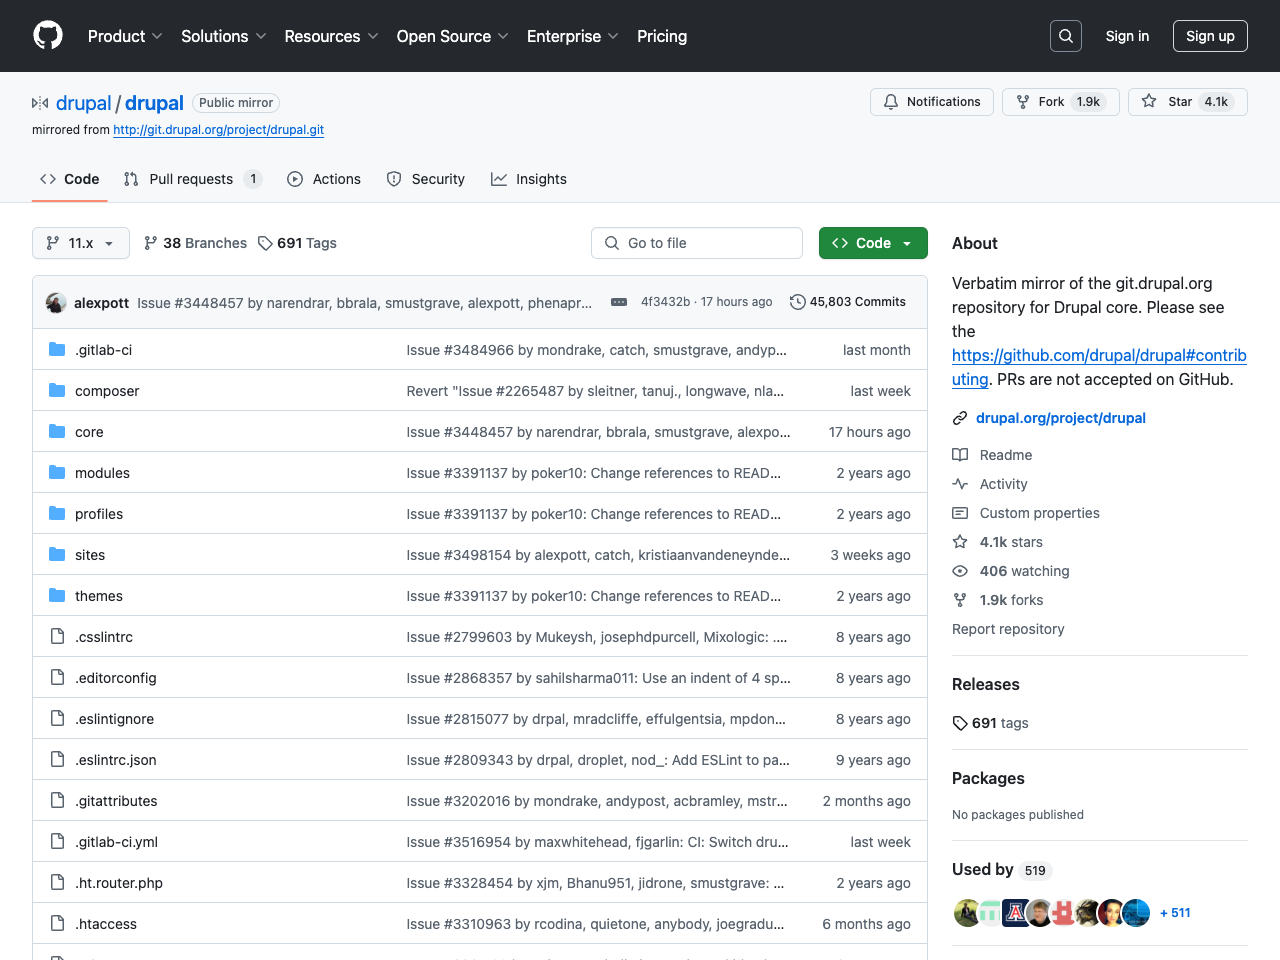
Task: Expand the Product menu
Action: click(x=125, y=36)
